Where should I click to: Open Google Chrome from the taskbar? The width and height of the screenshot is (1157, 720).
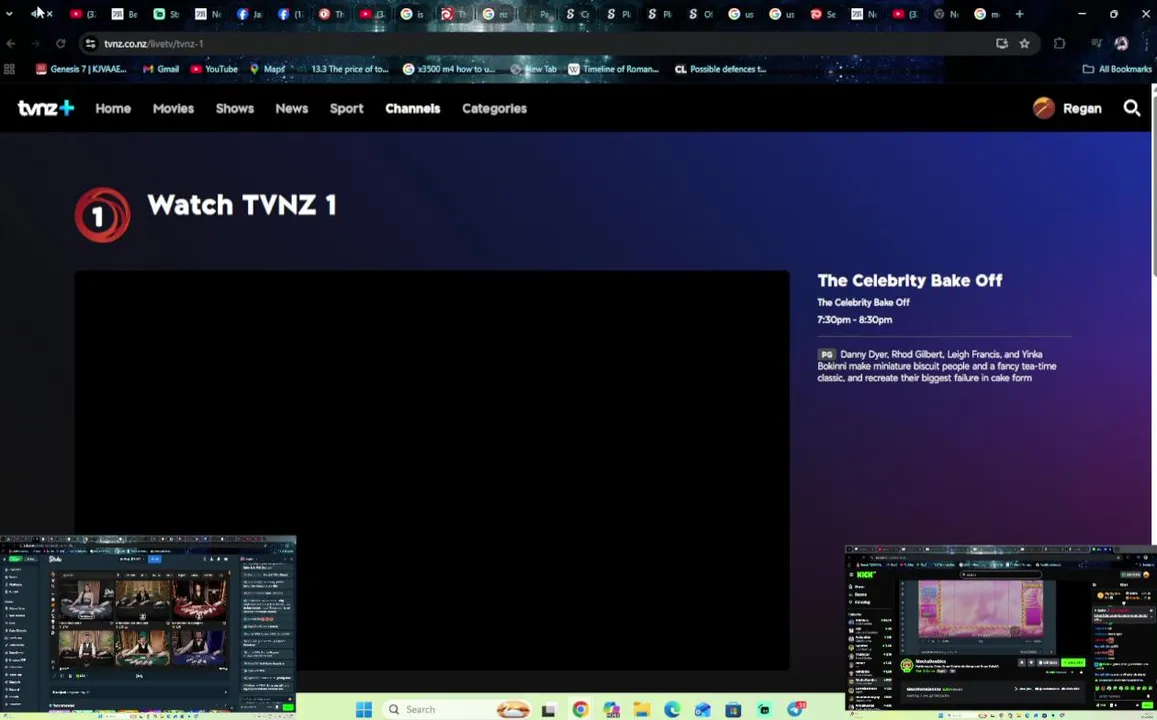(x=580, y=709)
